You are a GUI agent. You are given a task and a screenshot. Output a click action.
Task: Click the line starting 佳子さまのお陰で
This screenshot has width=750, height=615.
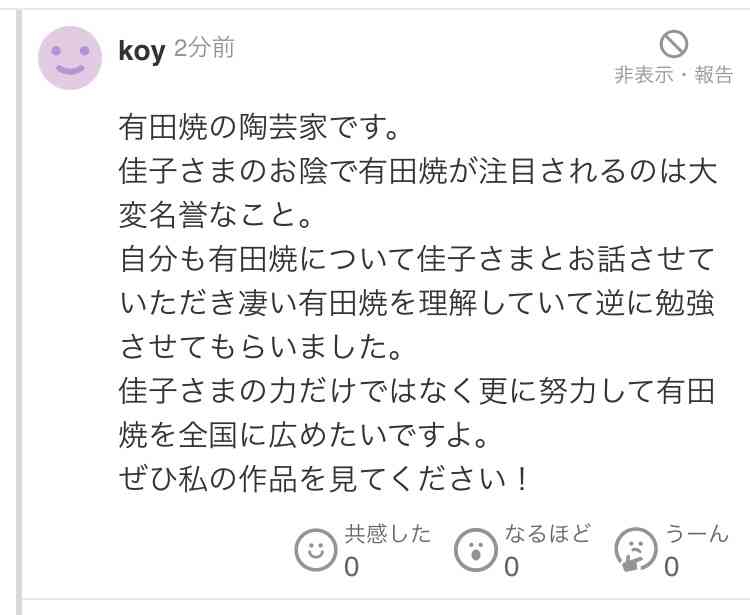418,171
